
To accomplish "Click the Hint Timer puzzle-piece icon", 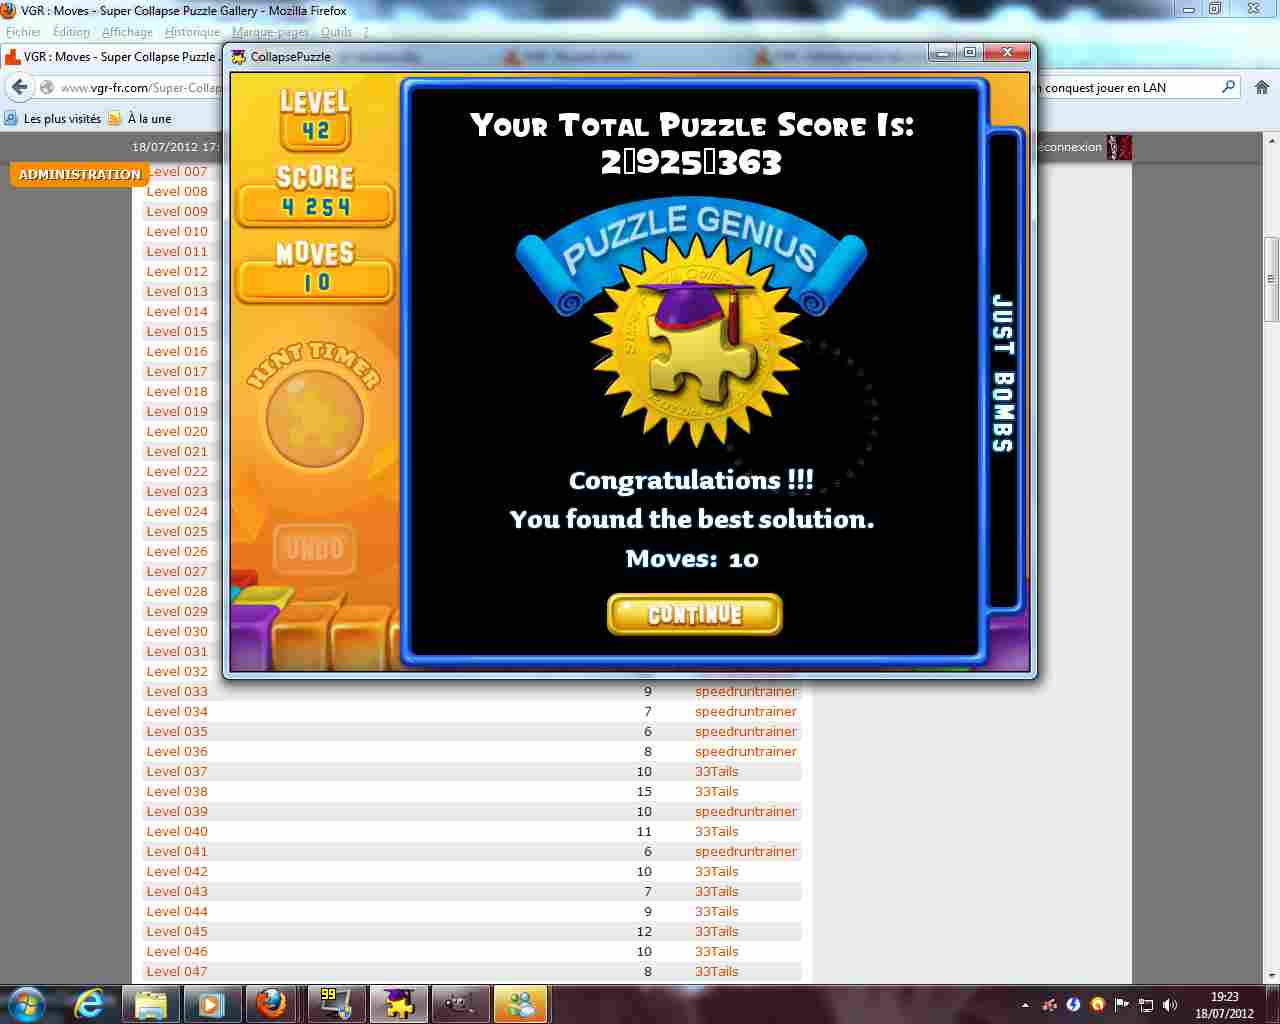I will click(314, 418).
